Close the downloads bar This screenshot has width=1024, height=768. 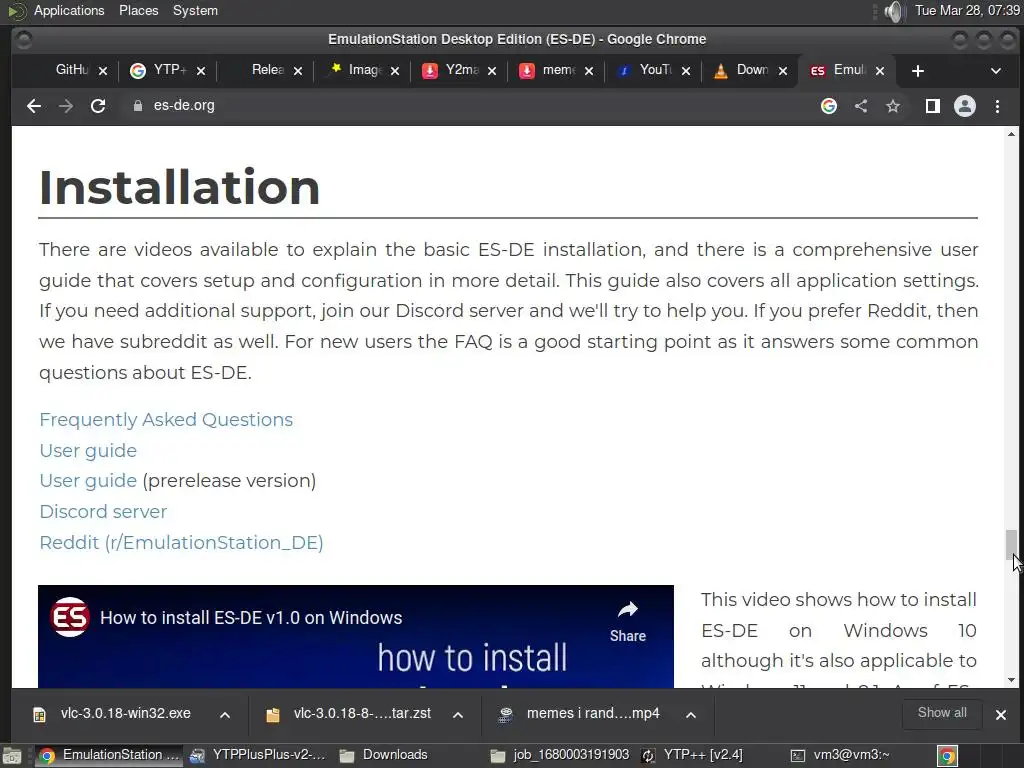[x=1000, y=715]
